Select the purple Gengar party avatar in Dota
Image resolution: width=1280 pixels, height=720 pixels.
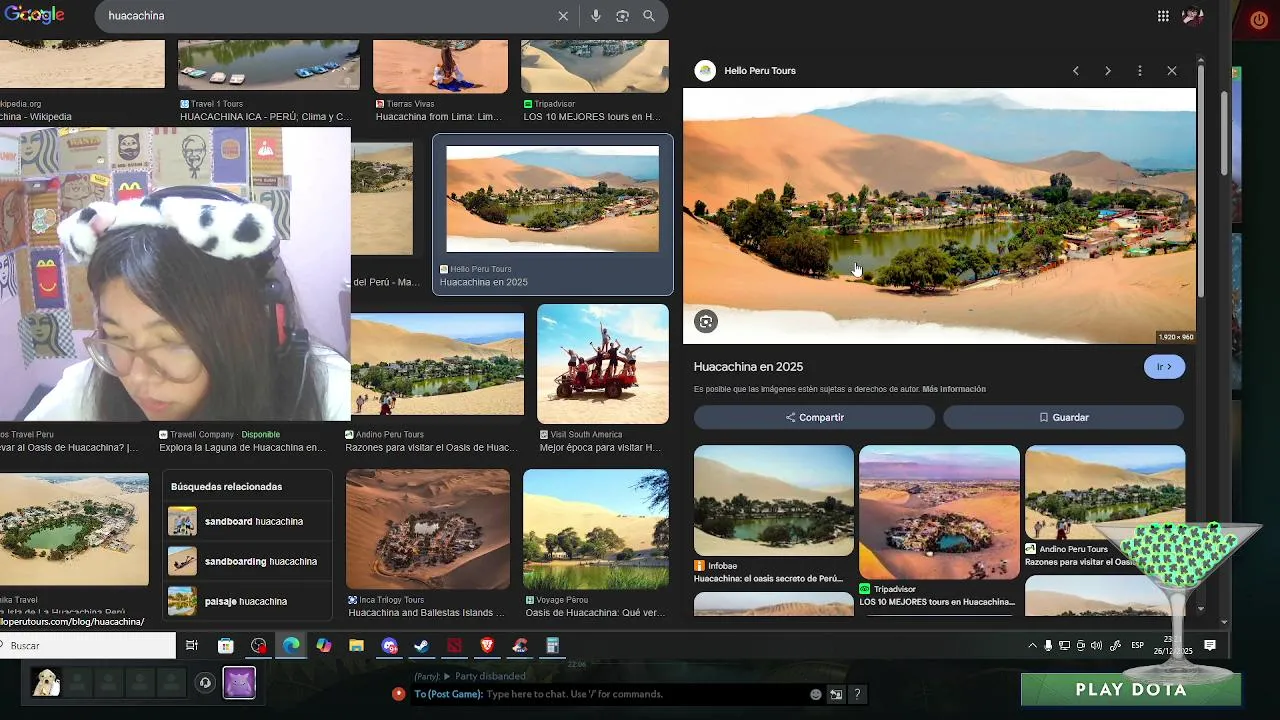coord(239,683)
